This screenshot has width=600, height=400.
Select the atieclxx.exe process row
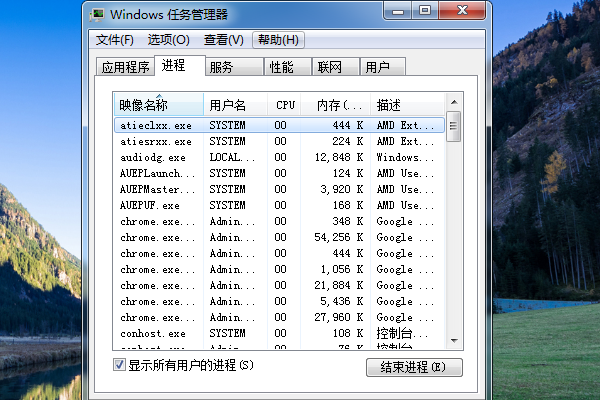[x=279, y=125]
